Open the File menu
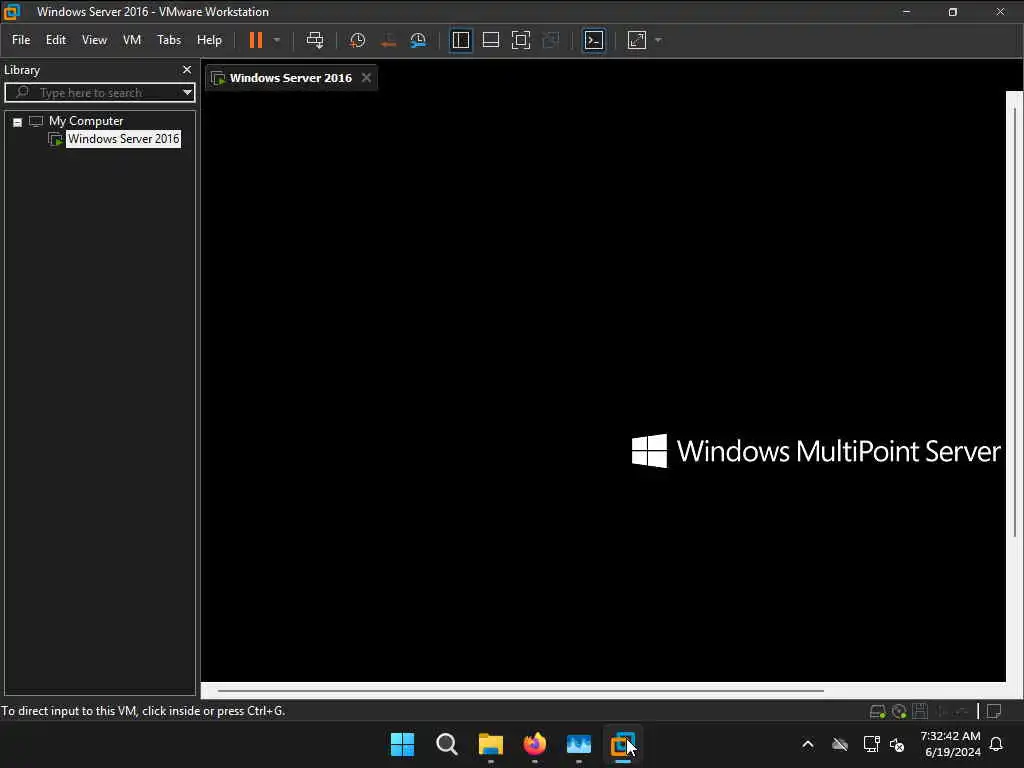This screenshot has height=768, width=1024. pyautogui.click(x=21, y=40)
